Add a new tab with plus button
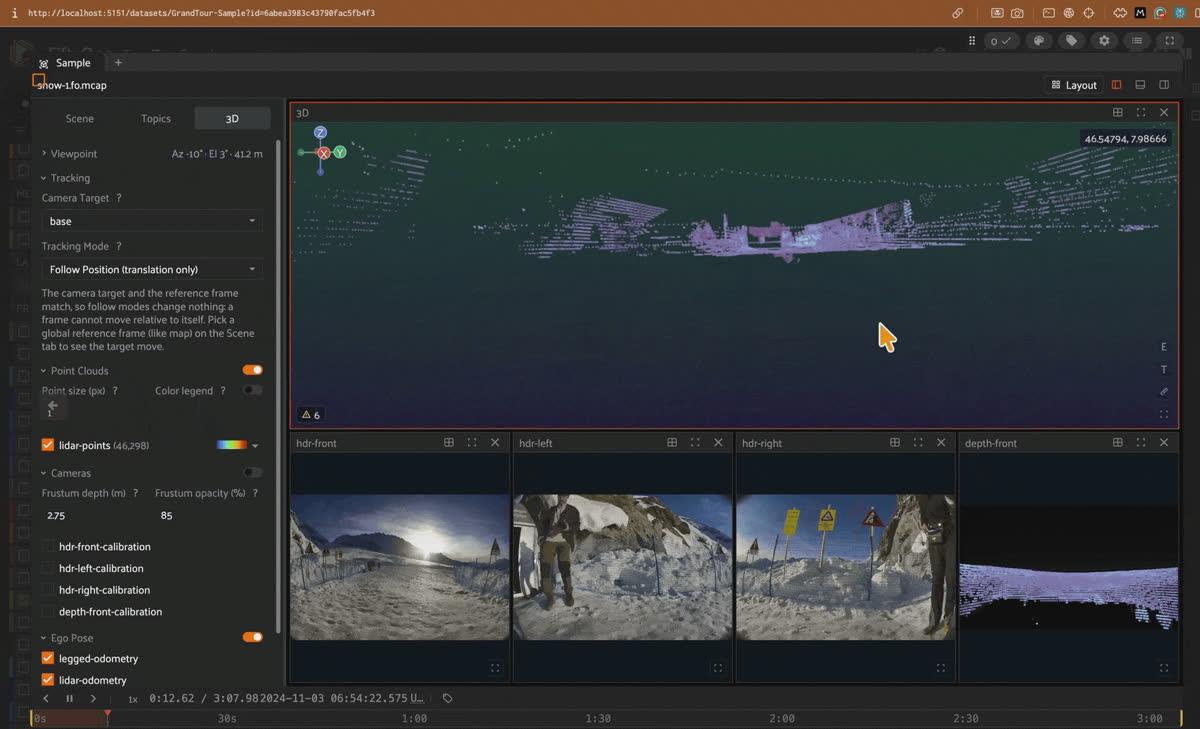This screenshot has width=1200, height=729. coord(118,63)
